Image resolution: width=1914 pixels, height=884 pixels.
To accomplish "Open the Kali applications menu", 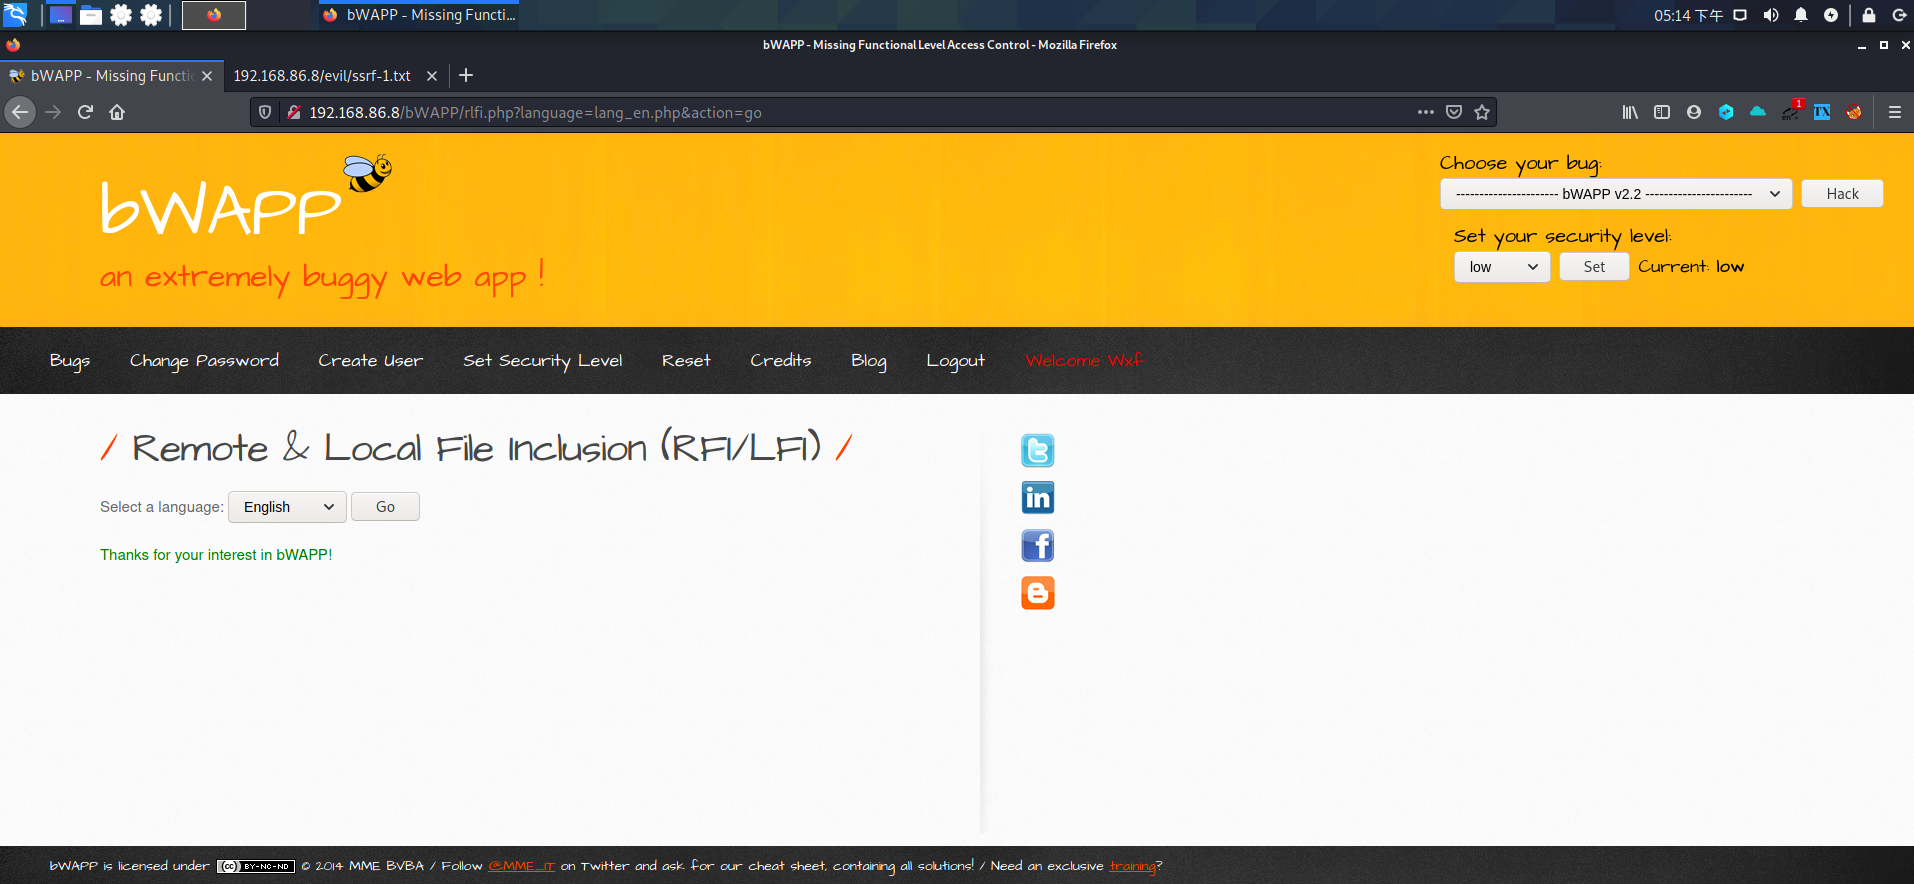I will click(15, 15).
